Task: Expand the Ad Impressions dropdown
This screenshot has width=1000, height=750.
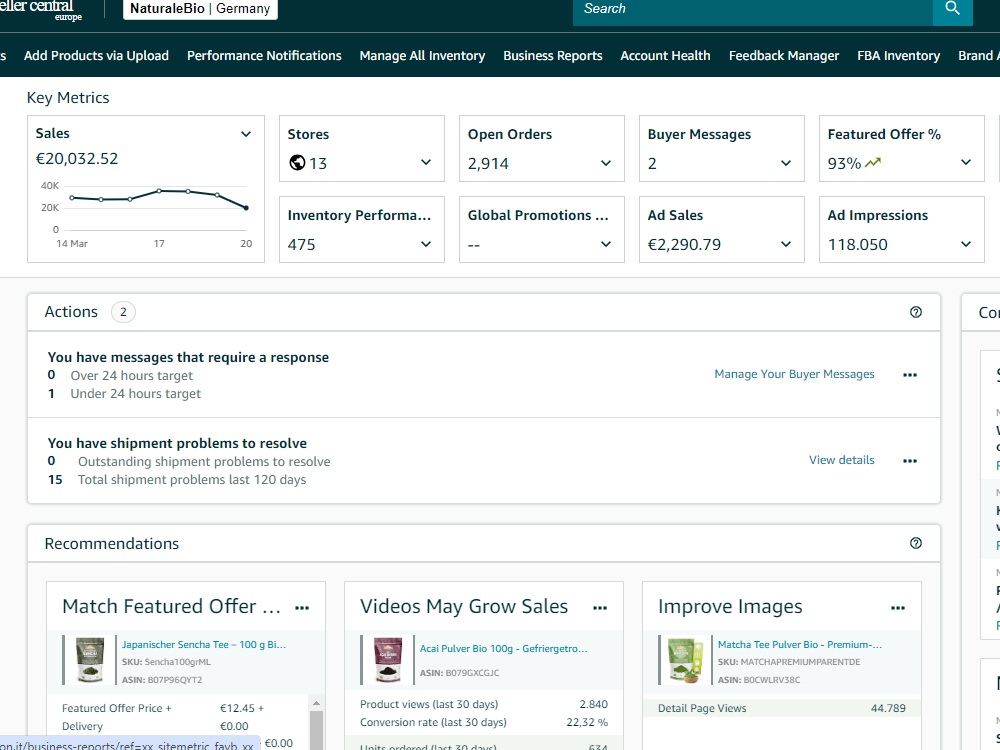Action: coord(966,244)
